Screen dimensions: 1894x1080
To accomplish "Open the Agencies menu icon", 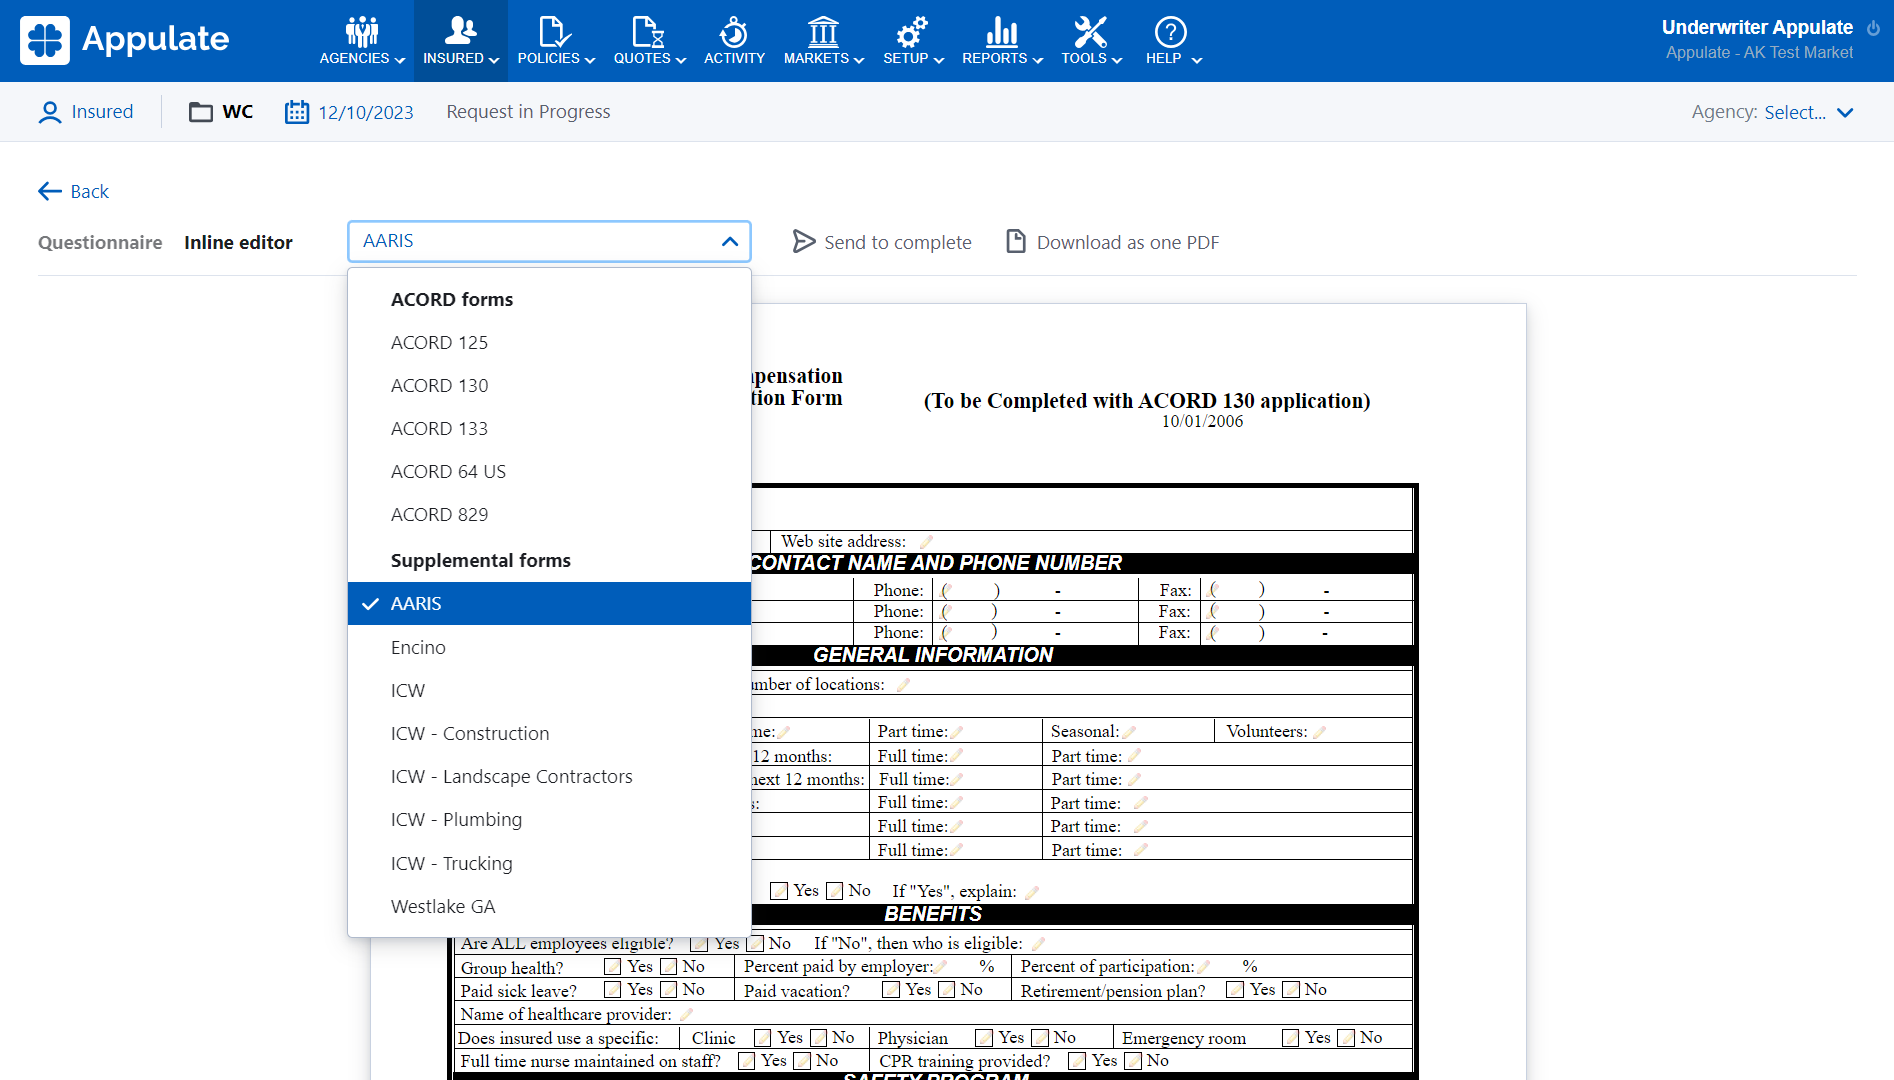I will coord(362,32).
